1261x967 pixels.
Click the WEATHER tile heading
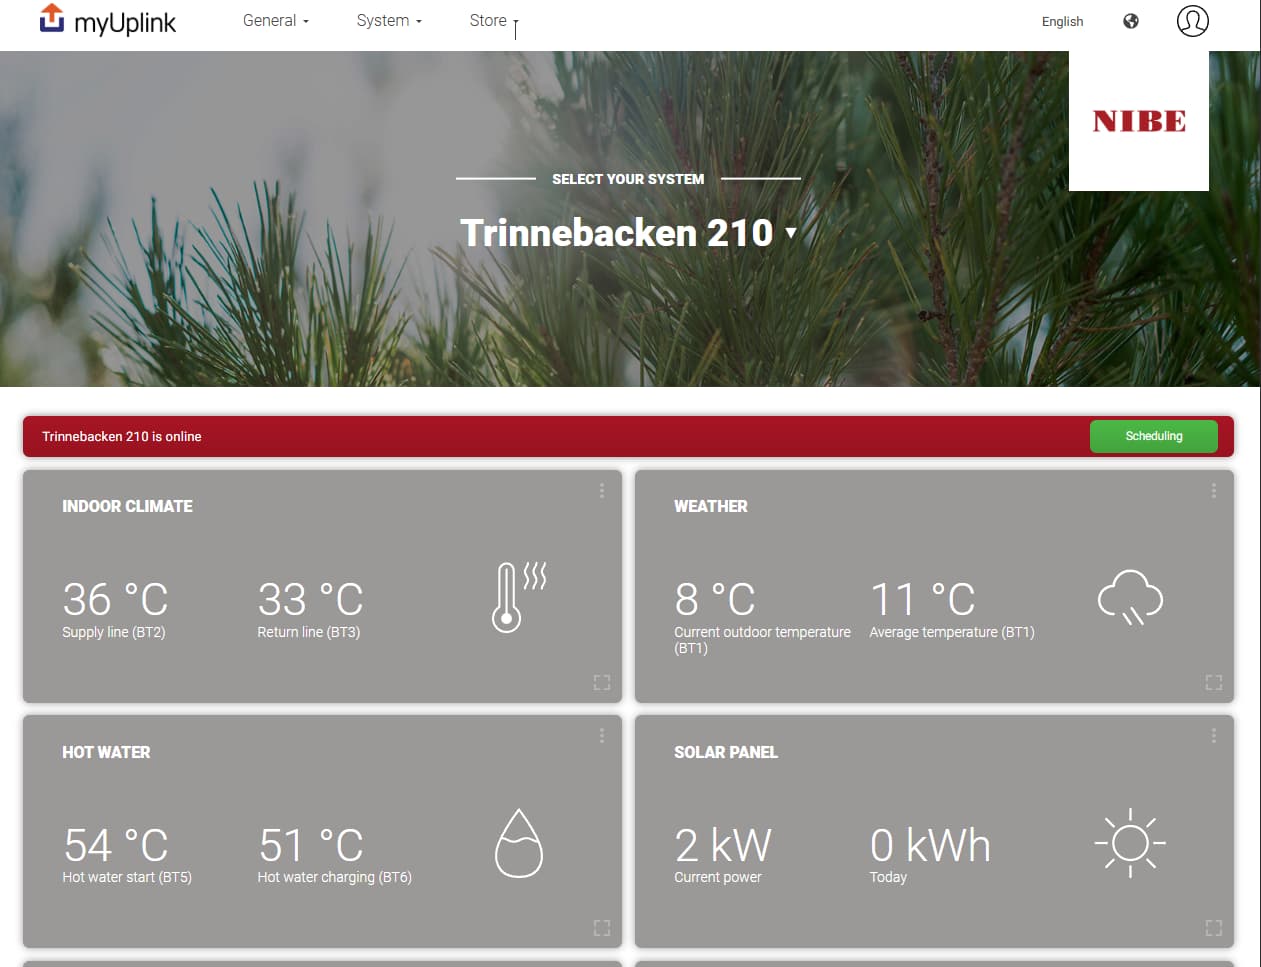pos(711,506)
